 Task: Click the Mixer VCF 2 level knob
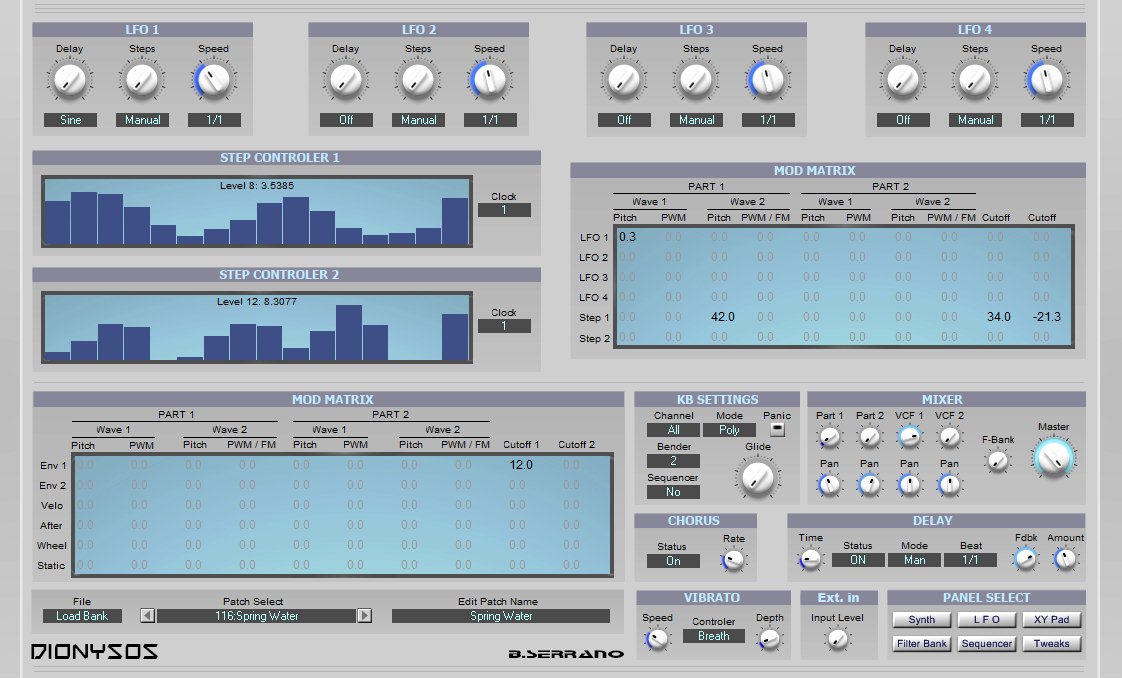coord(950,436)
